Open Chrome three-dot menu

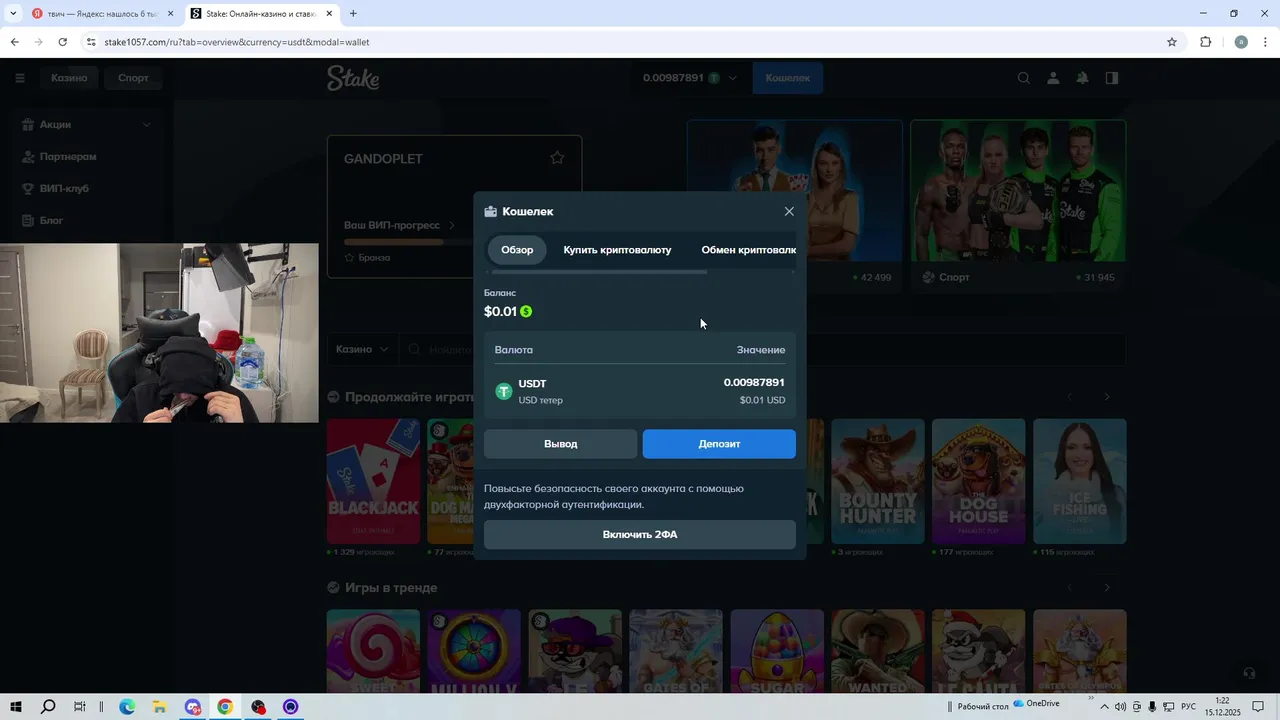[x=1266, y=42]
